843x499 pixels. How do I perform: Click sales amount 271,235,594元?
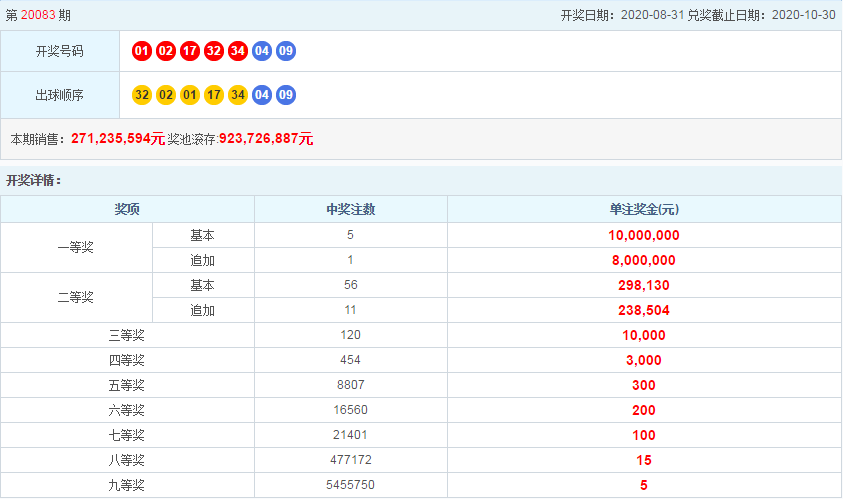[118, 139]
